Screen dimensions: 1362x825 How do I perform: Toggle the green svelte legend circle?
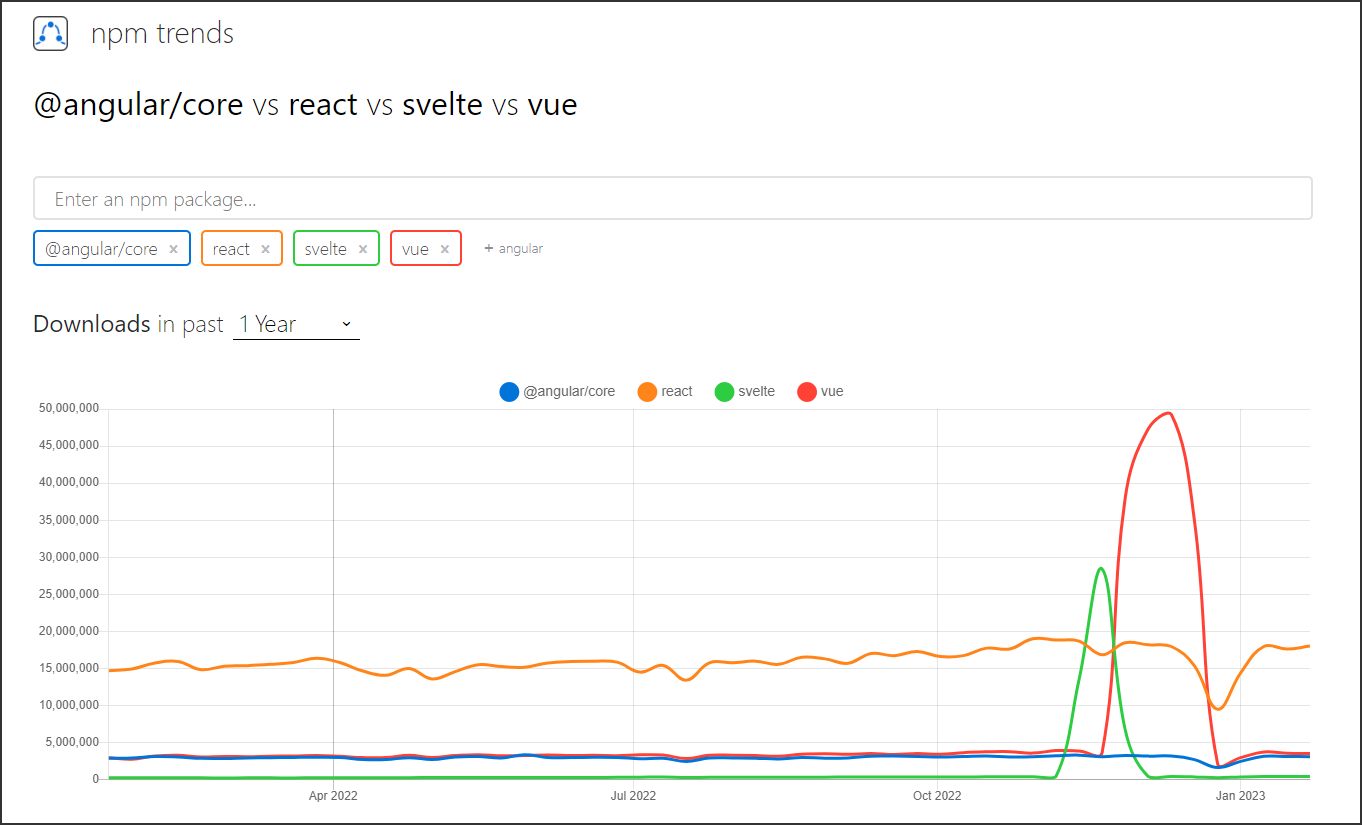[x=724, y=392]
